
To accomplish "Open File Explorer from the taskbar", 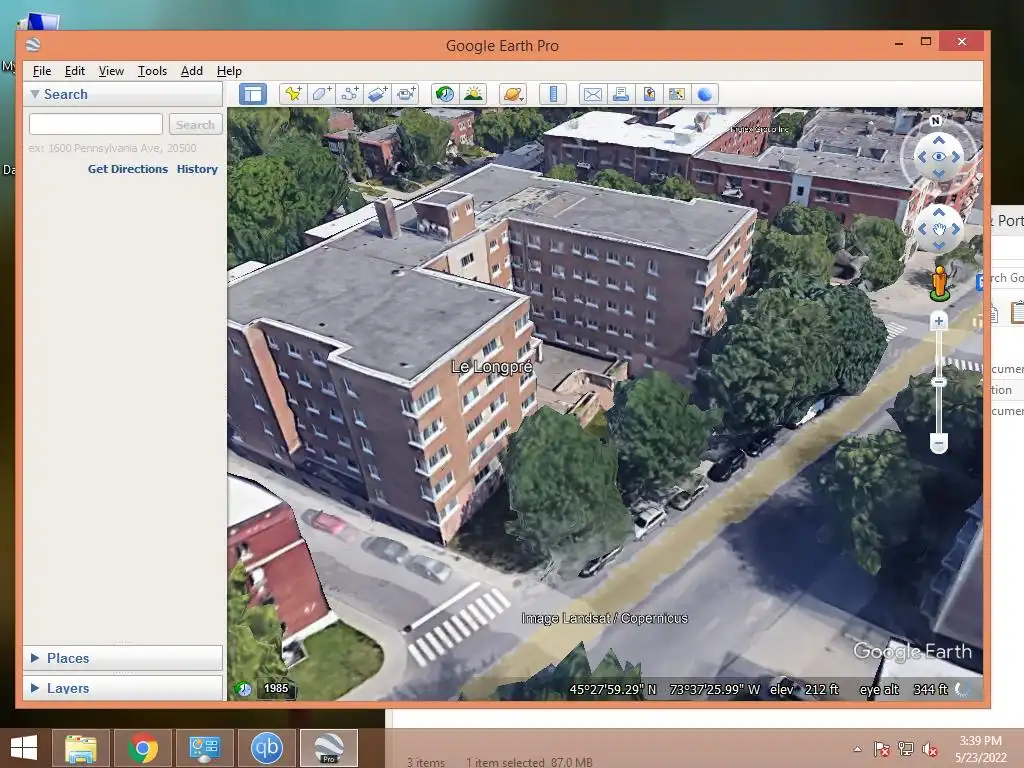I will [80, 748].
